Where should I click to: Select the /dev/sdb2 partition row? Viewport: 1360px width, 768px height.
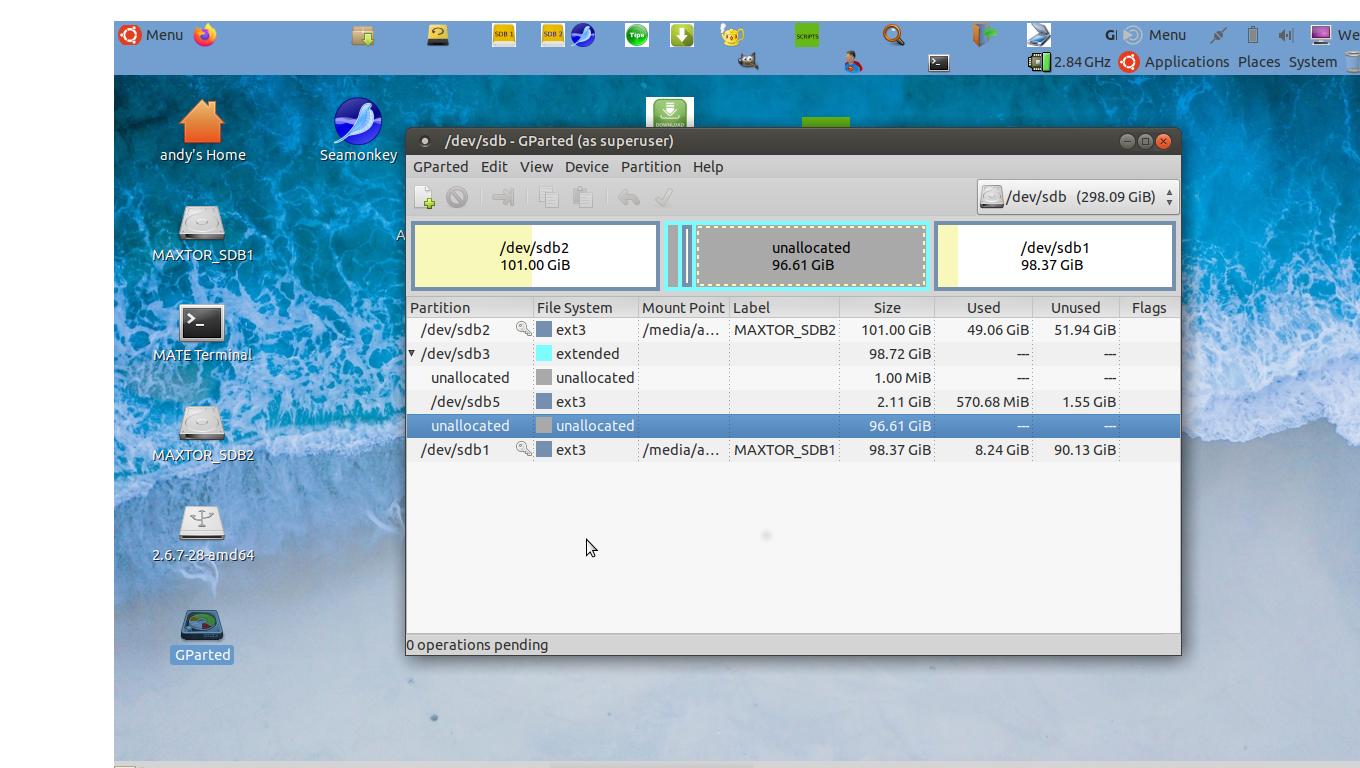[600, 329]
